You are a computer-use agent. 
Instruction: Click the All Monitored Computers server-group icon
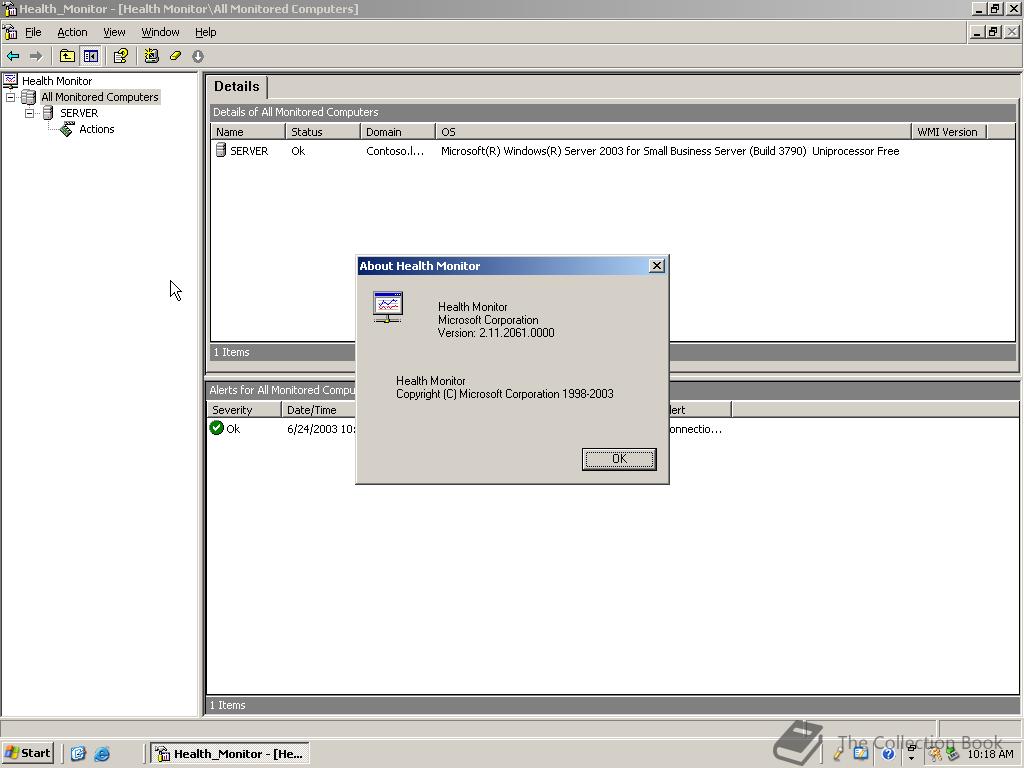pos(28,97)
